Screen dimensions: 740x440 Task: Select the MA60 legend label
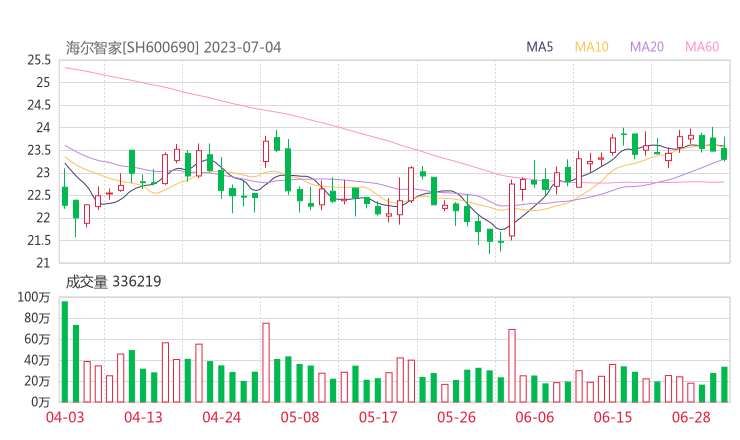[702, 47]
